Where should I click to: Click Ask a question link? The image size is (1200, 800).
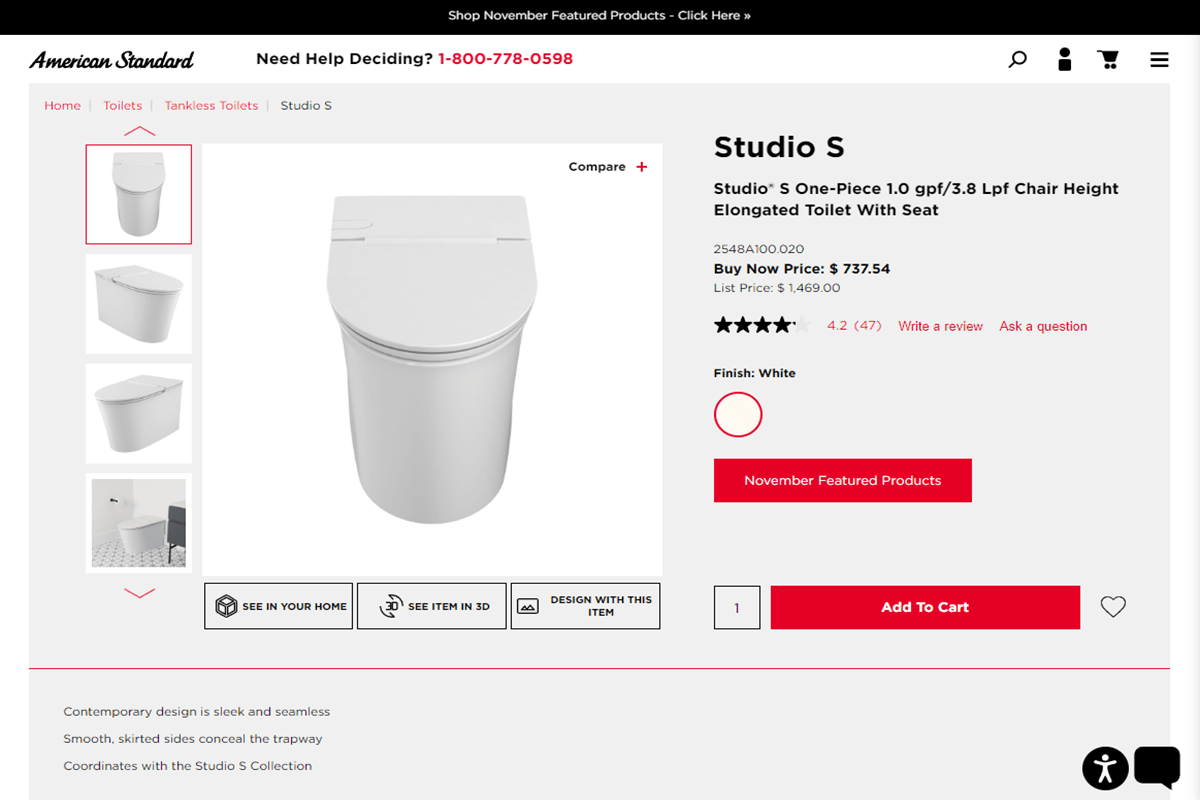(x=1043, y=326)
